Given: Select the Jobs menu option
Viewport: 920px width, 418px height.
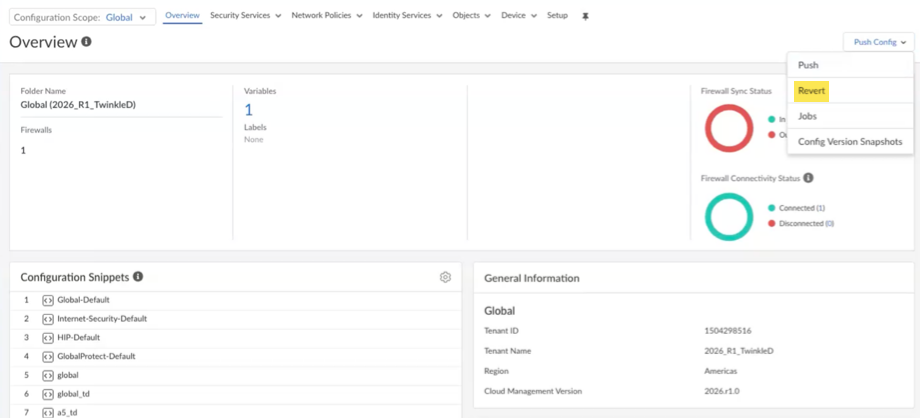Looking at the screenshot, I should (x=807, y=116).
